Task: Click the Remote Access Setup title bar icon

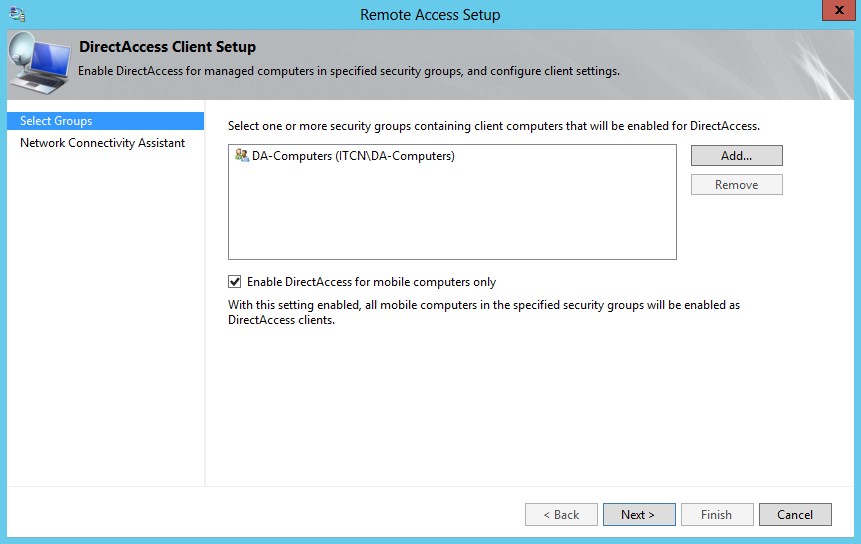Action: [17, 14]
